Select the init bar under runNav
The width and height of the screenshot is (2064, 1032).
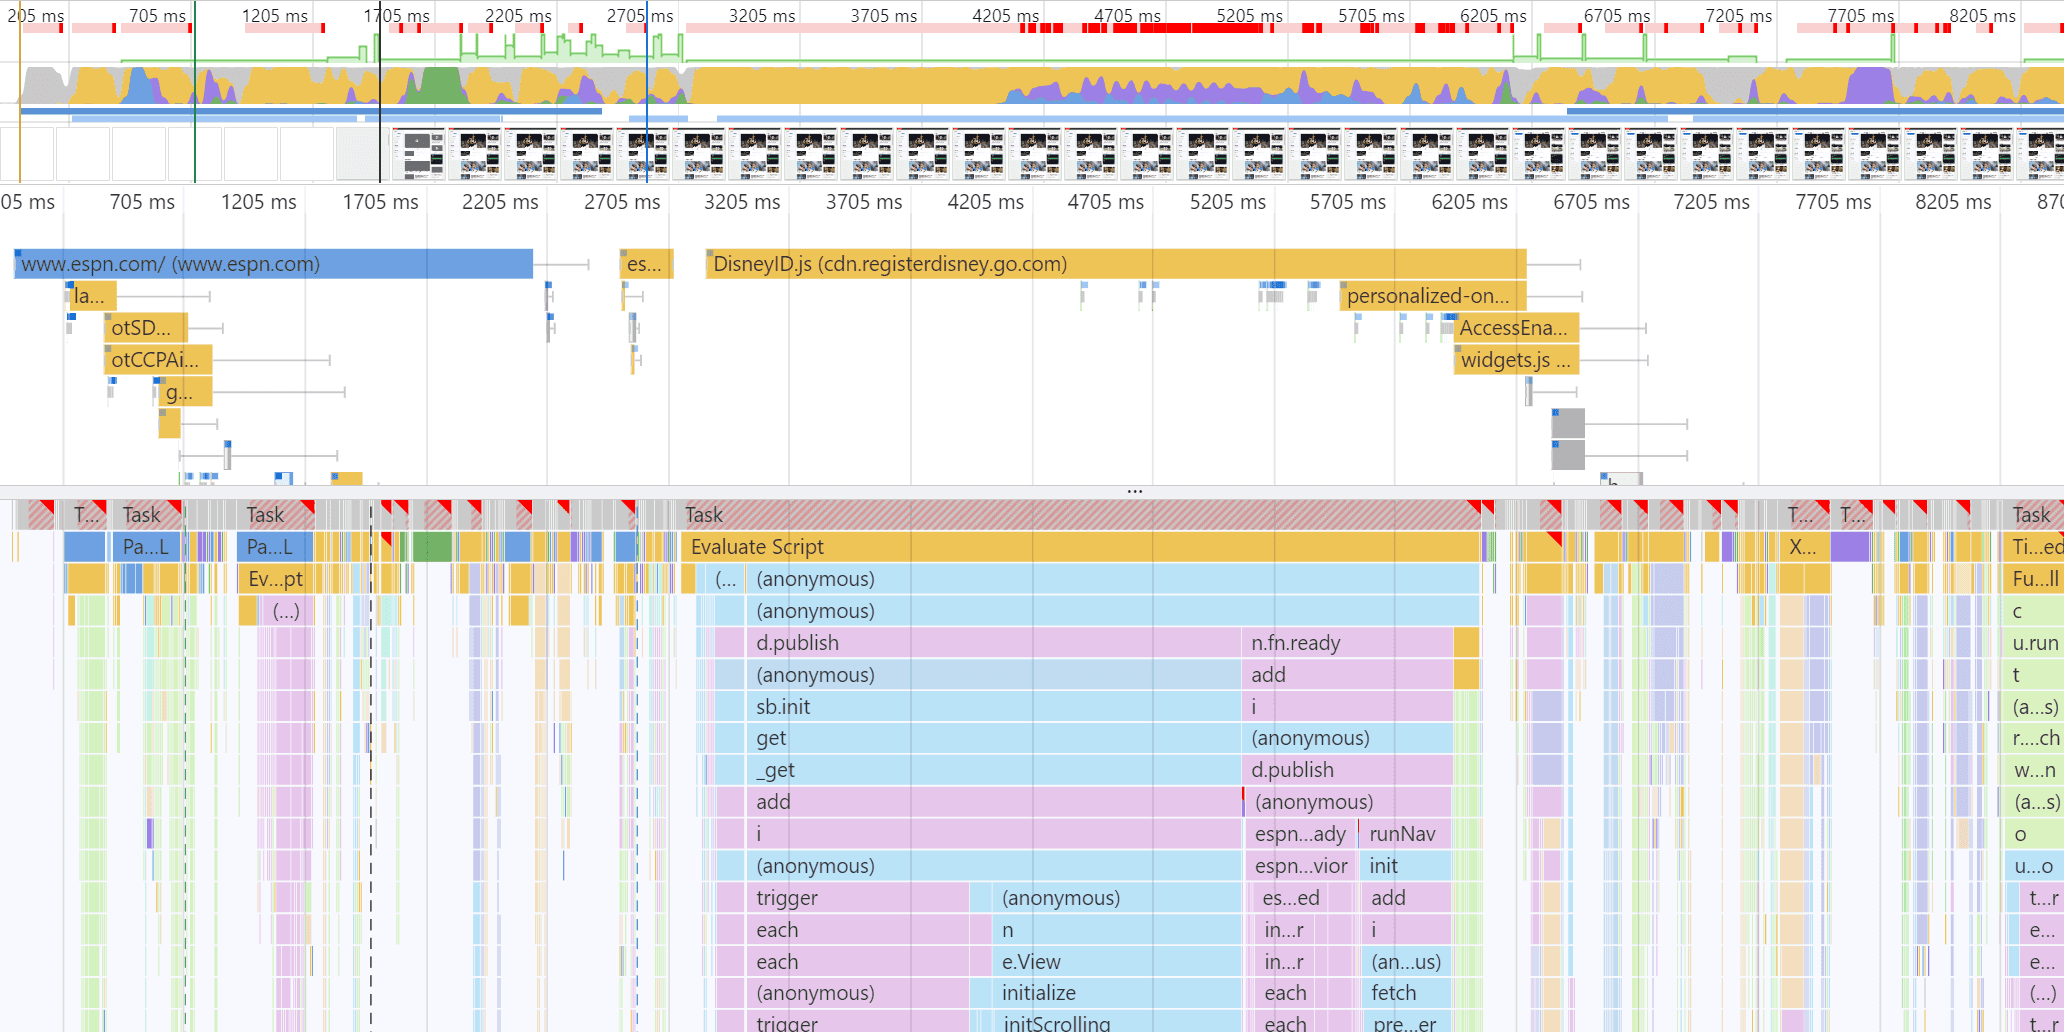tap(1405, 866)
